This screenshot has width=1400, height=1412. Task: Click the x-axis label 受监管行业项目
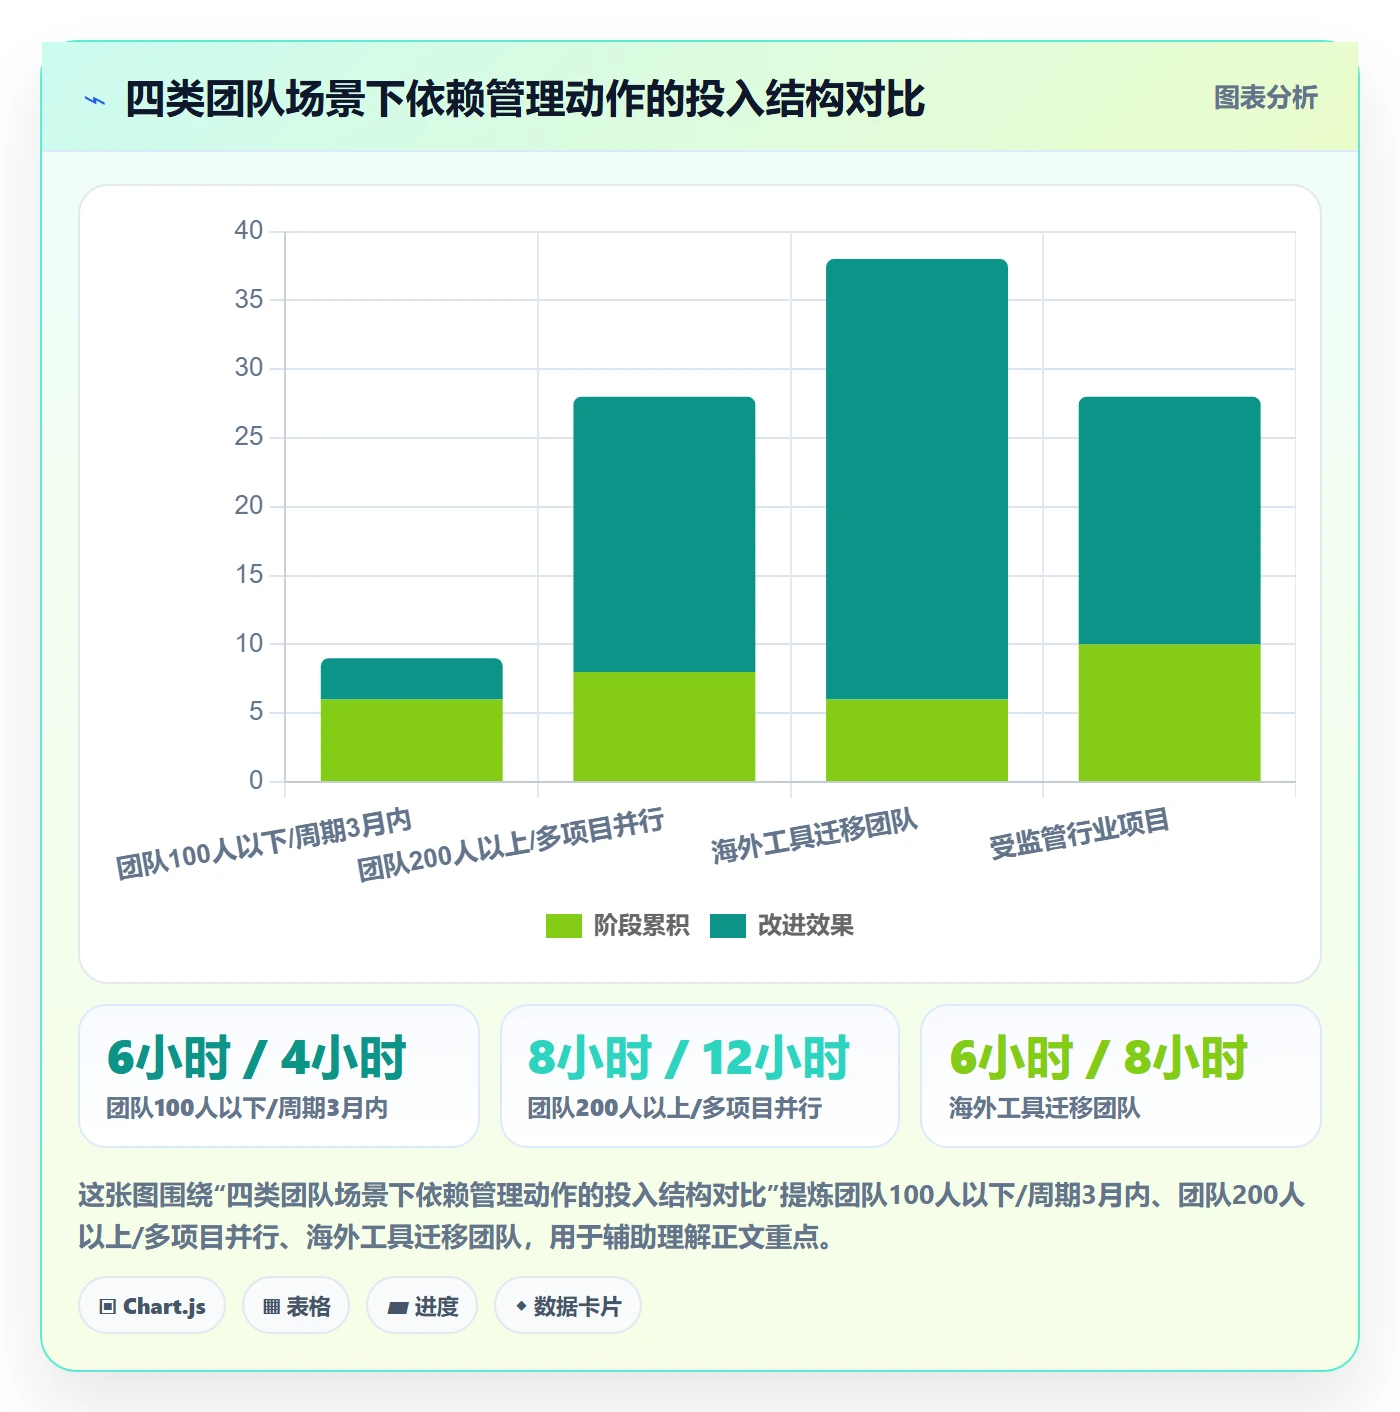coord(1079,834)
